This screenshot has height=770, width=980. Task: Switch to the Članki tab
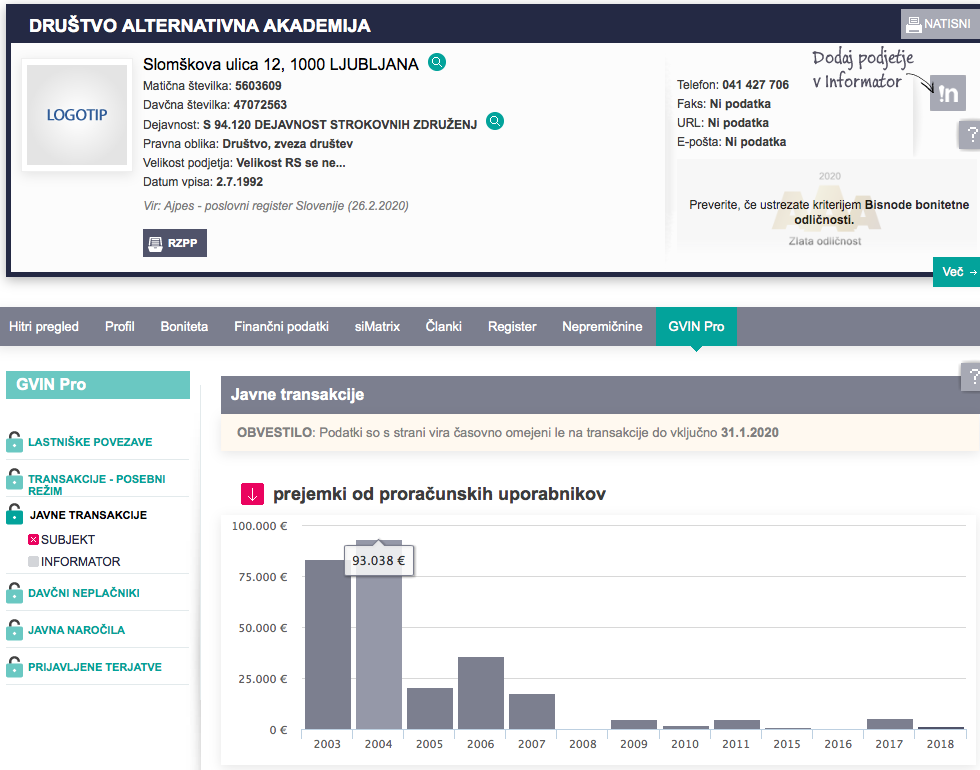click(444, 326)
